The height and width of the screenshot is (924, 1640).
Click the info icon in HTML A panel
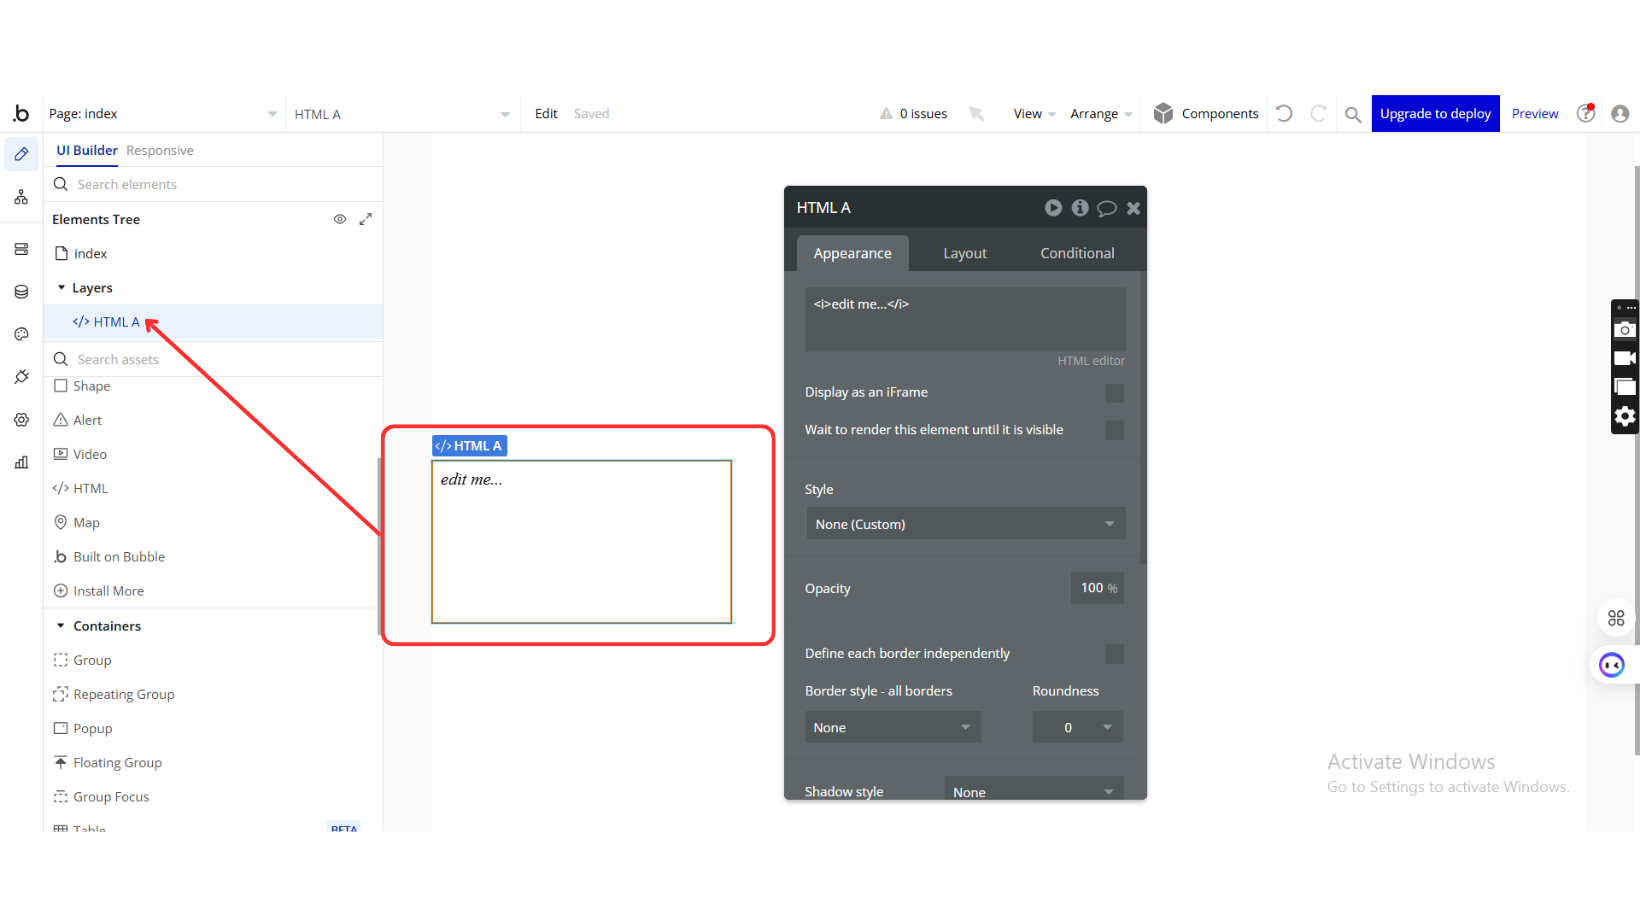pyautogui.click(x=1080, y=208)
